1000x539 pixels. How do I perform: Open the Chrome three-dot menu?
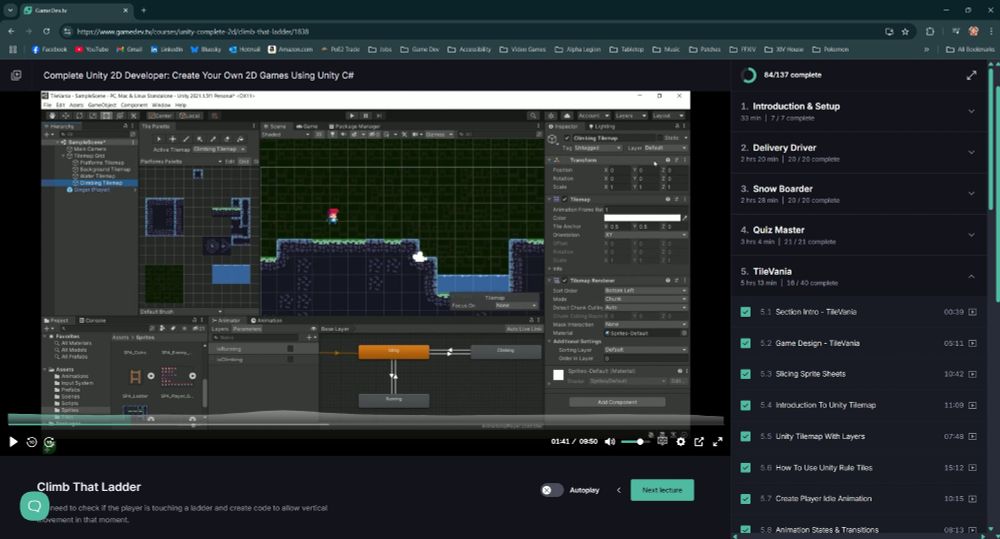click(x=990, y=31)
